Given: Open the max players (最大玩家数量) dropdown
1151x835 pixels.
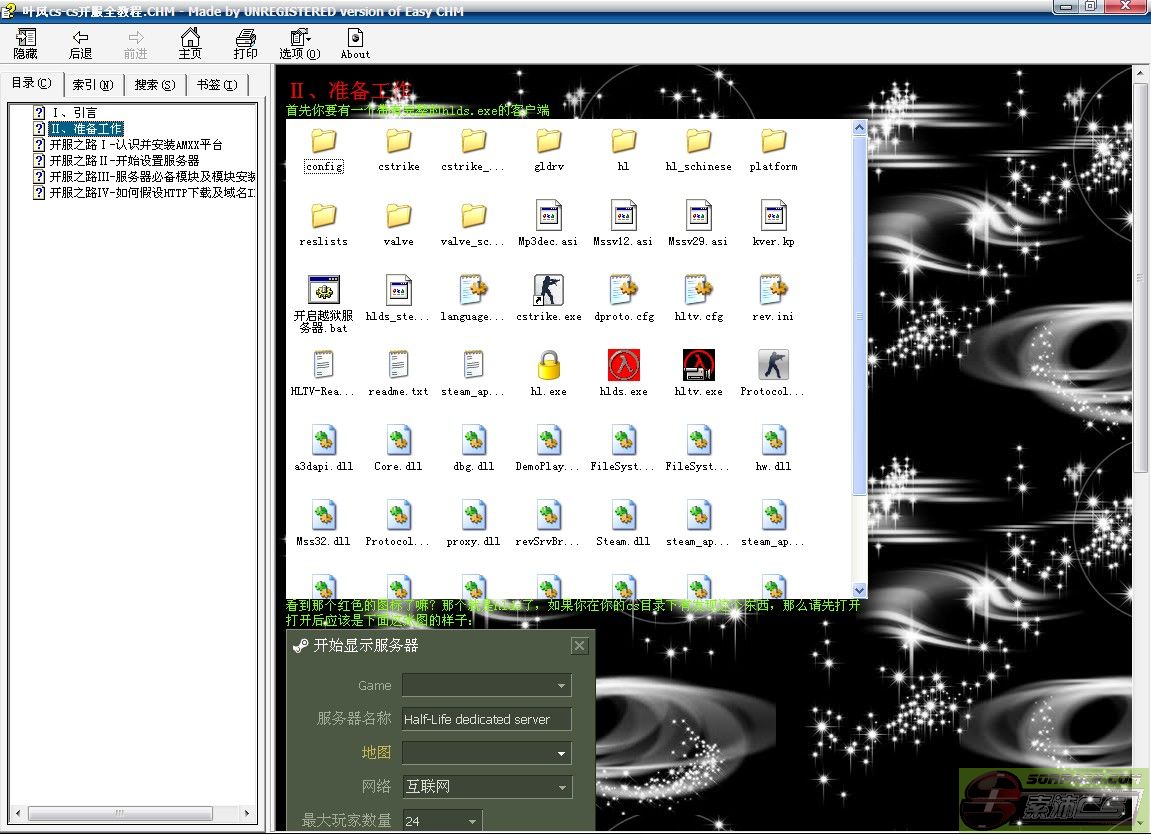Looking at the screenshot, I should pos(472,821).
